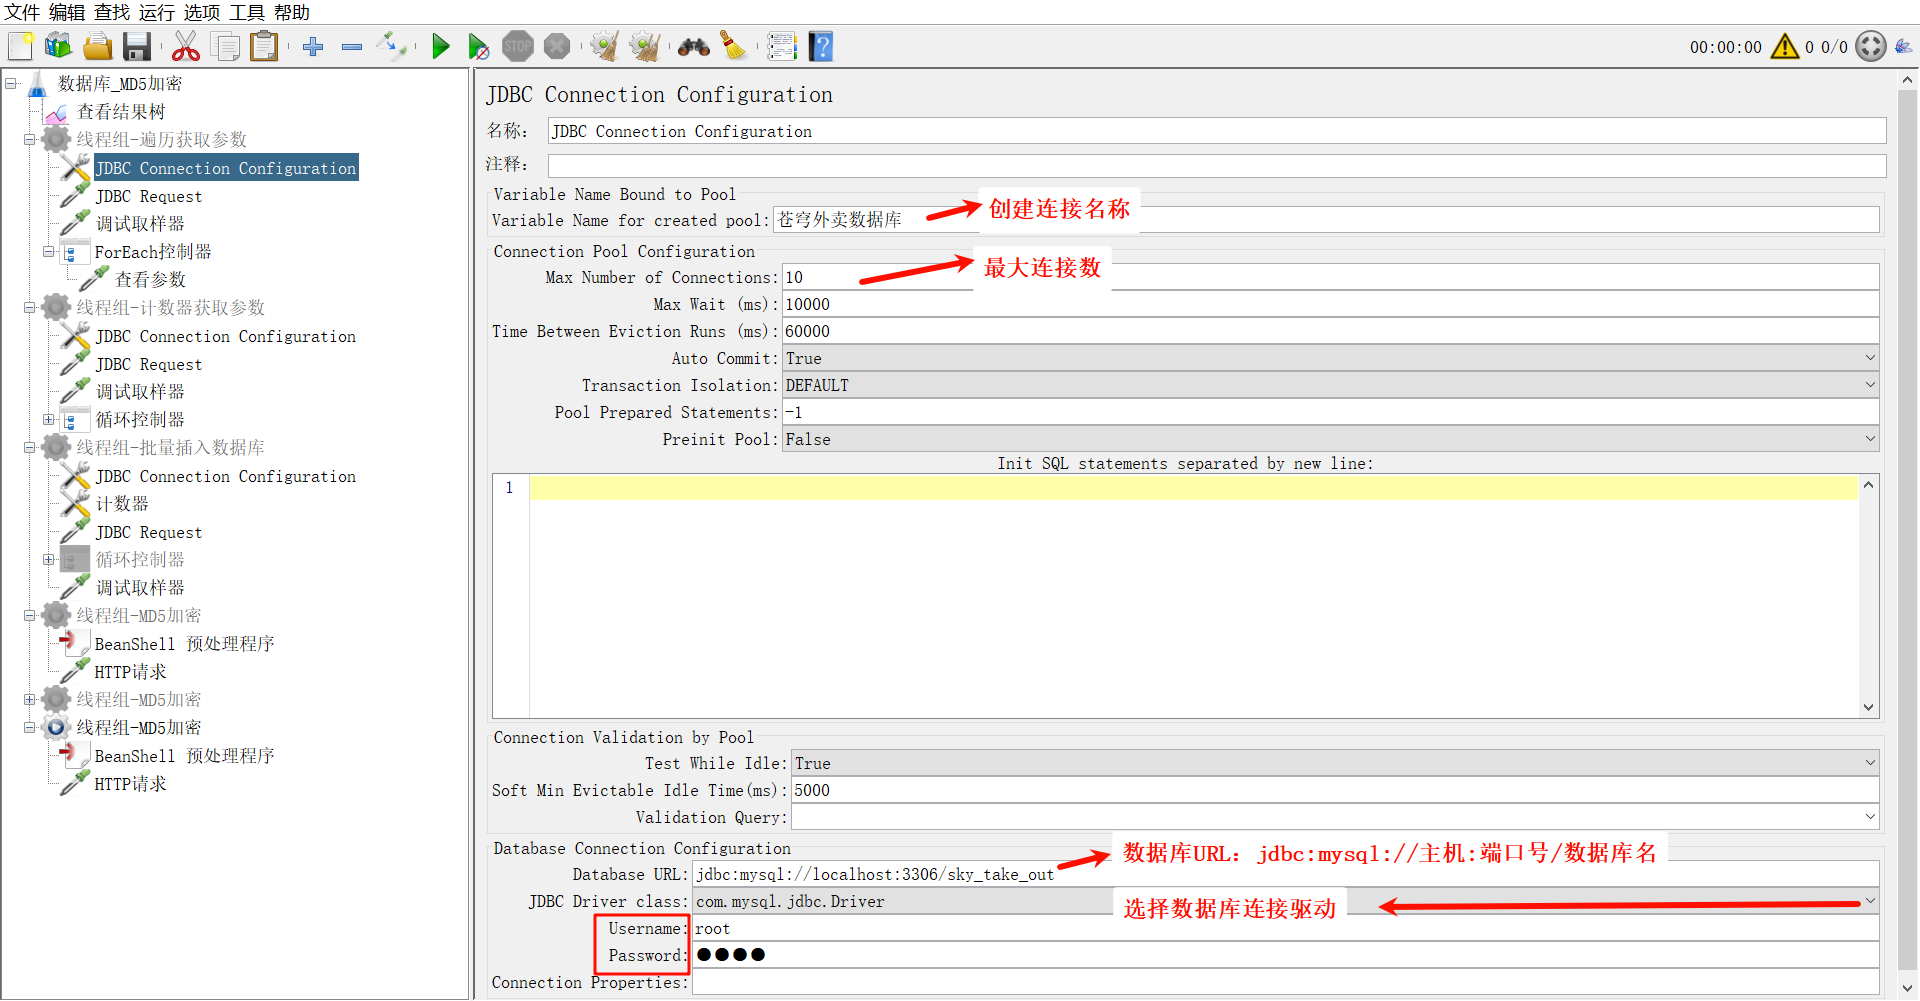This screenshot has height=1001, width=1920.
Task: Expand the collapsed 线程组-MD5加密 group
Action: tap(30, 700)
